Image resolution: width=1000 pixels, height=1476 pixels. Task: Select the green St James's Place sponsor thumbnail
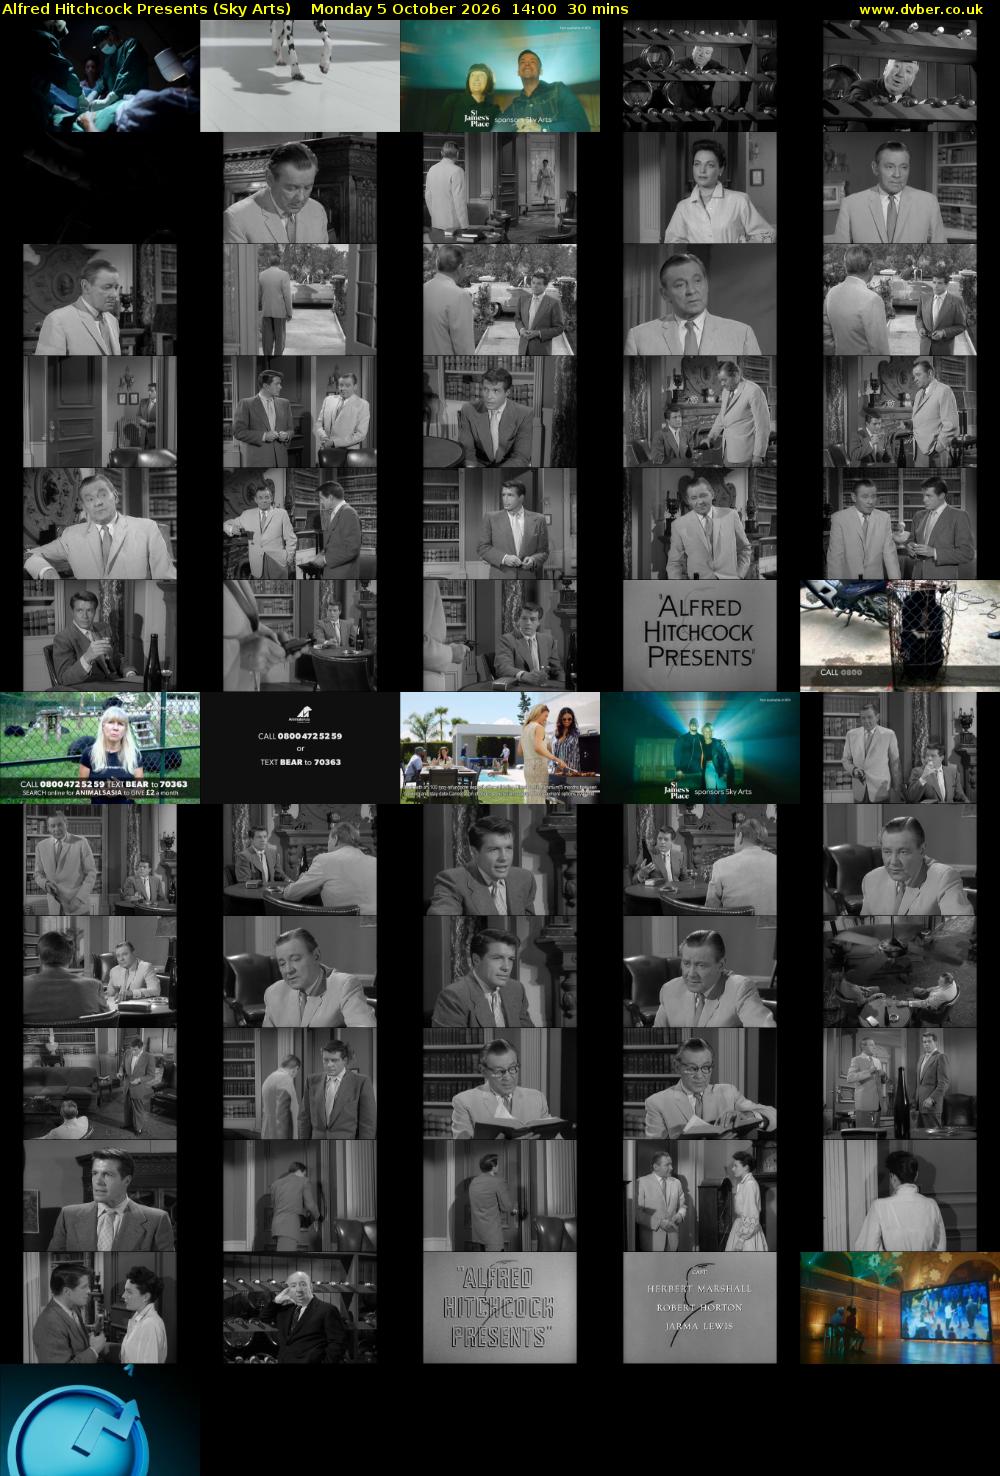500,76
